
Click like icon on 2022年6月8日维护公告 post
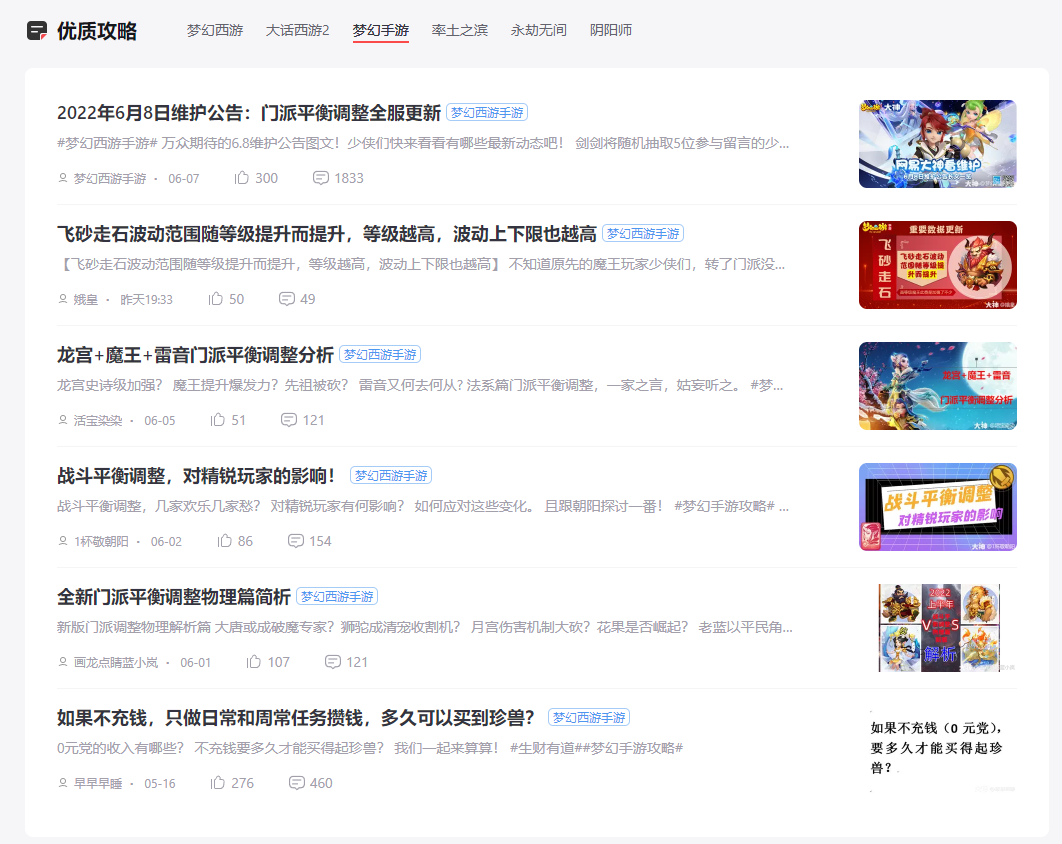point(241,178)
